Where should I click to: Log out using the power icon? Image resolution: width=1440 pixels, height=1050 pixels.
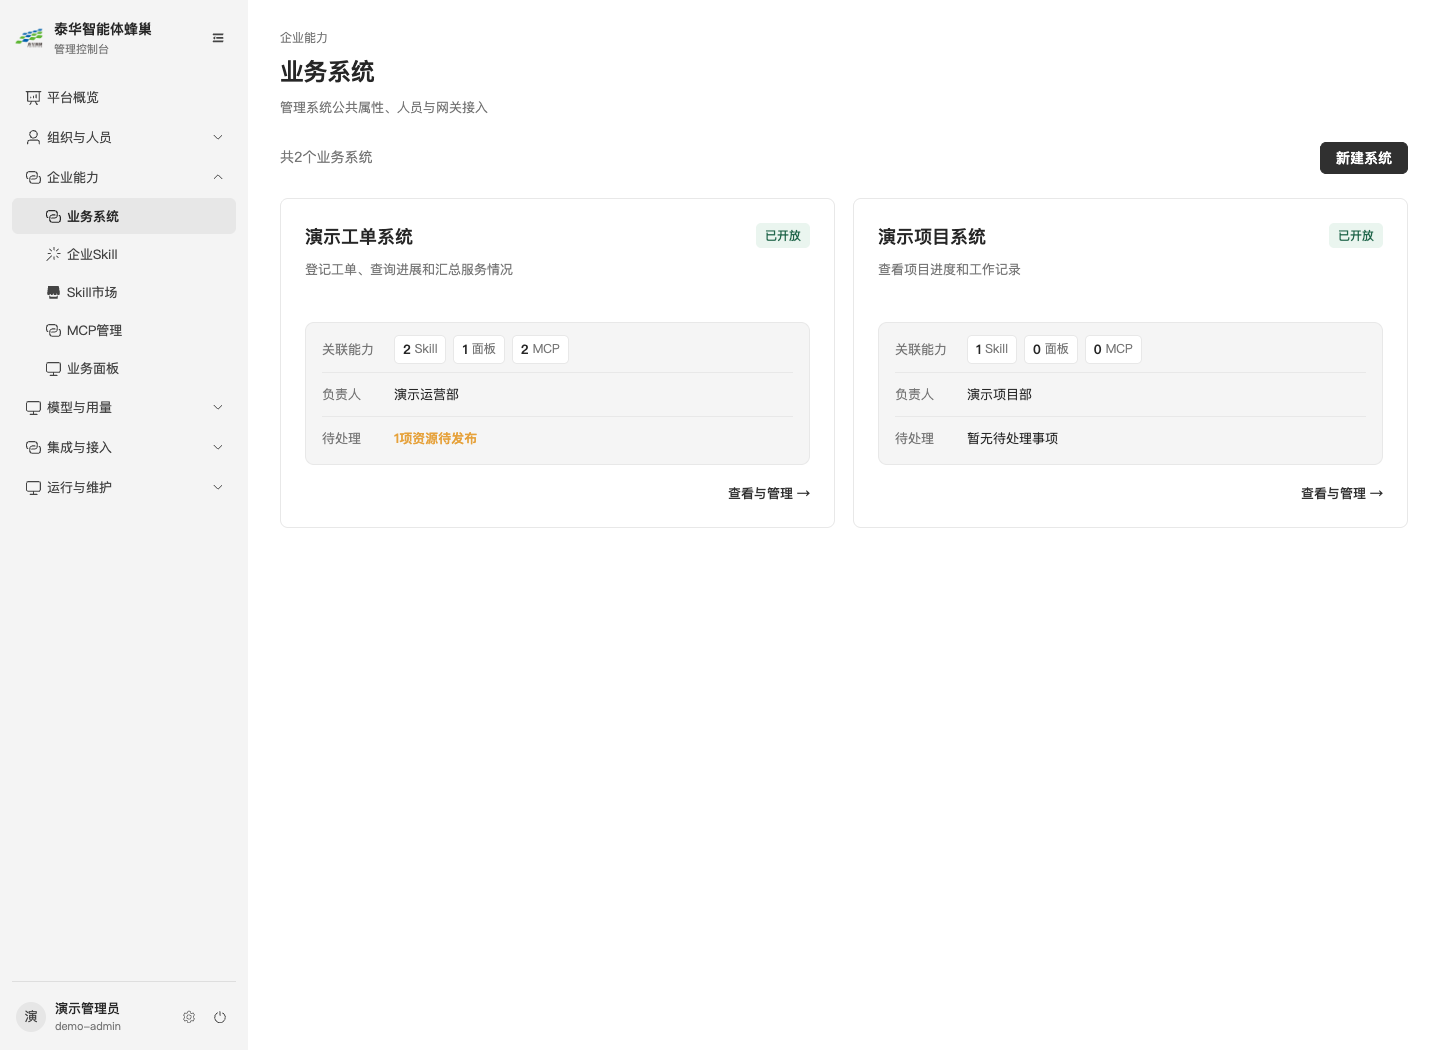(x=220, y=1017)
